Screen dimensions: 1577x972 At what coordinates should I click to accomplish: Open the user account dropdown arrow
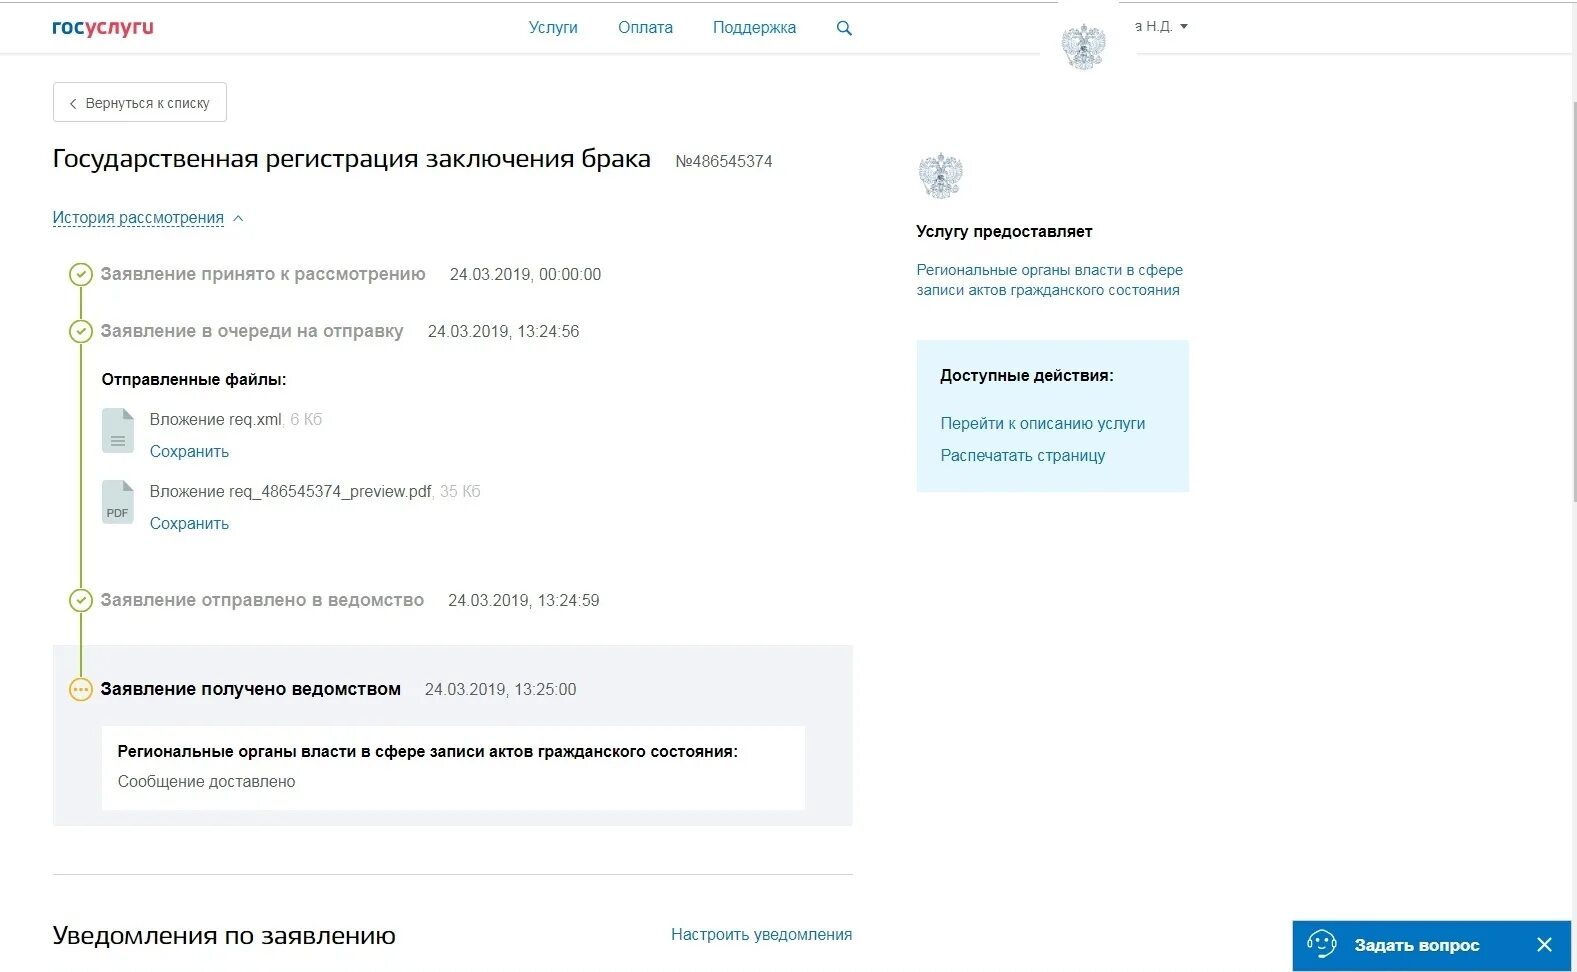[x=1184, y=26]
